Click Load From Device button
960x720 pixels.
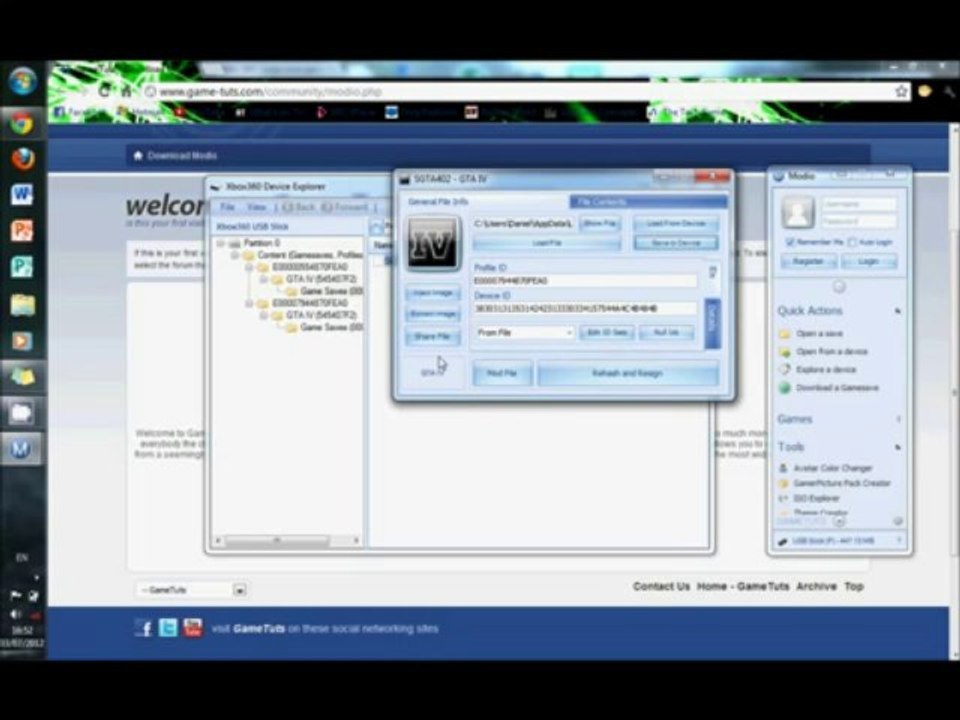point(676,223)
